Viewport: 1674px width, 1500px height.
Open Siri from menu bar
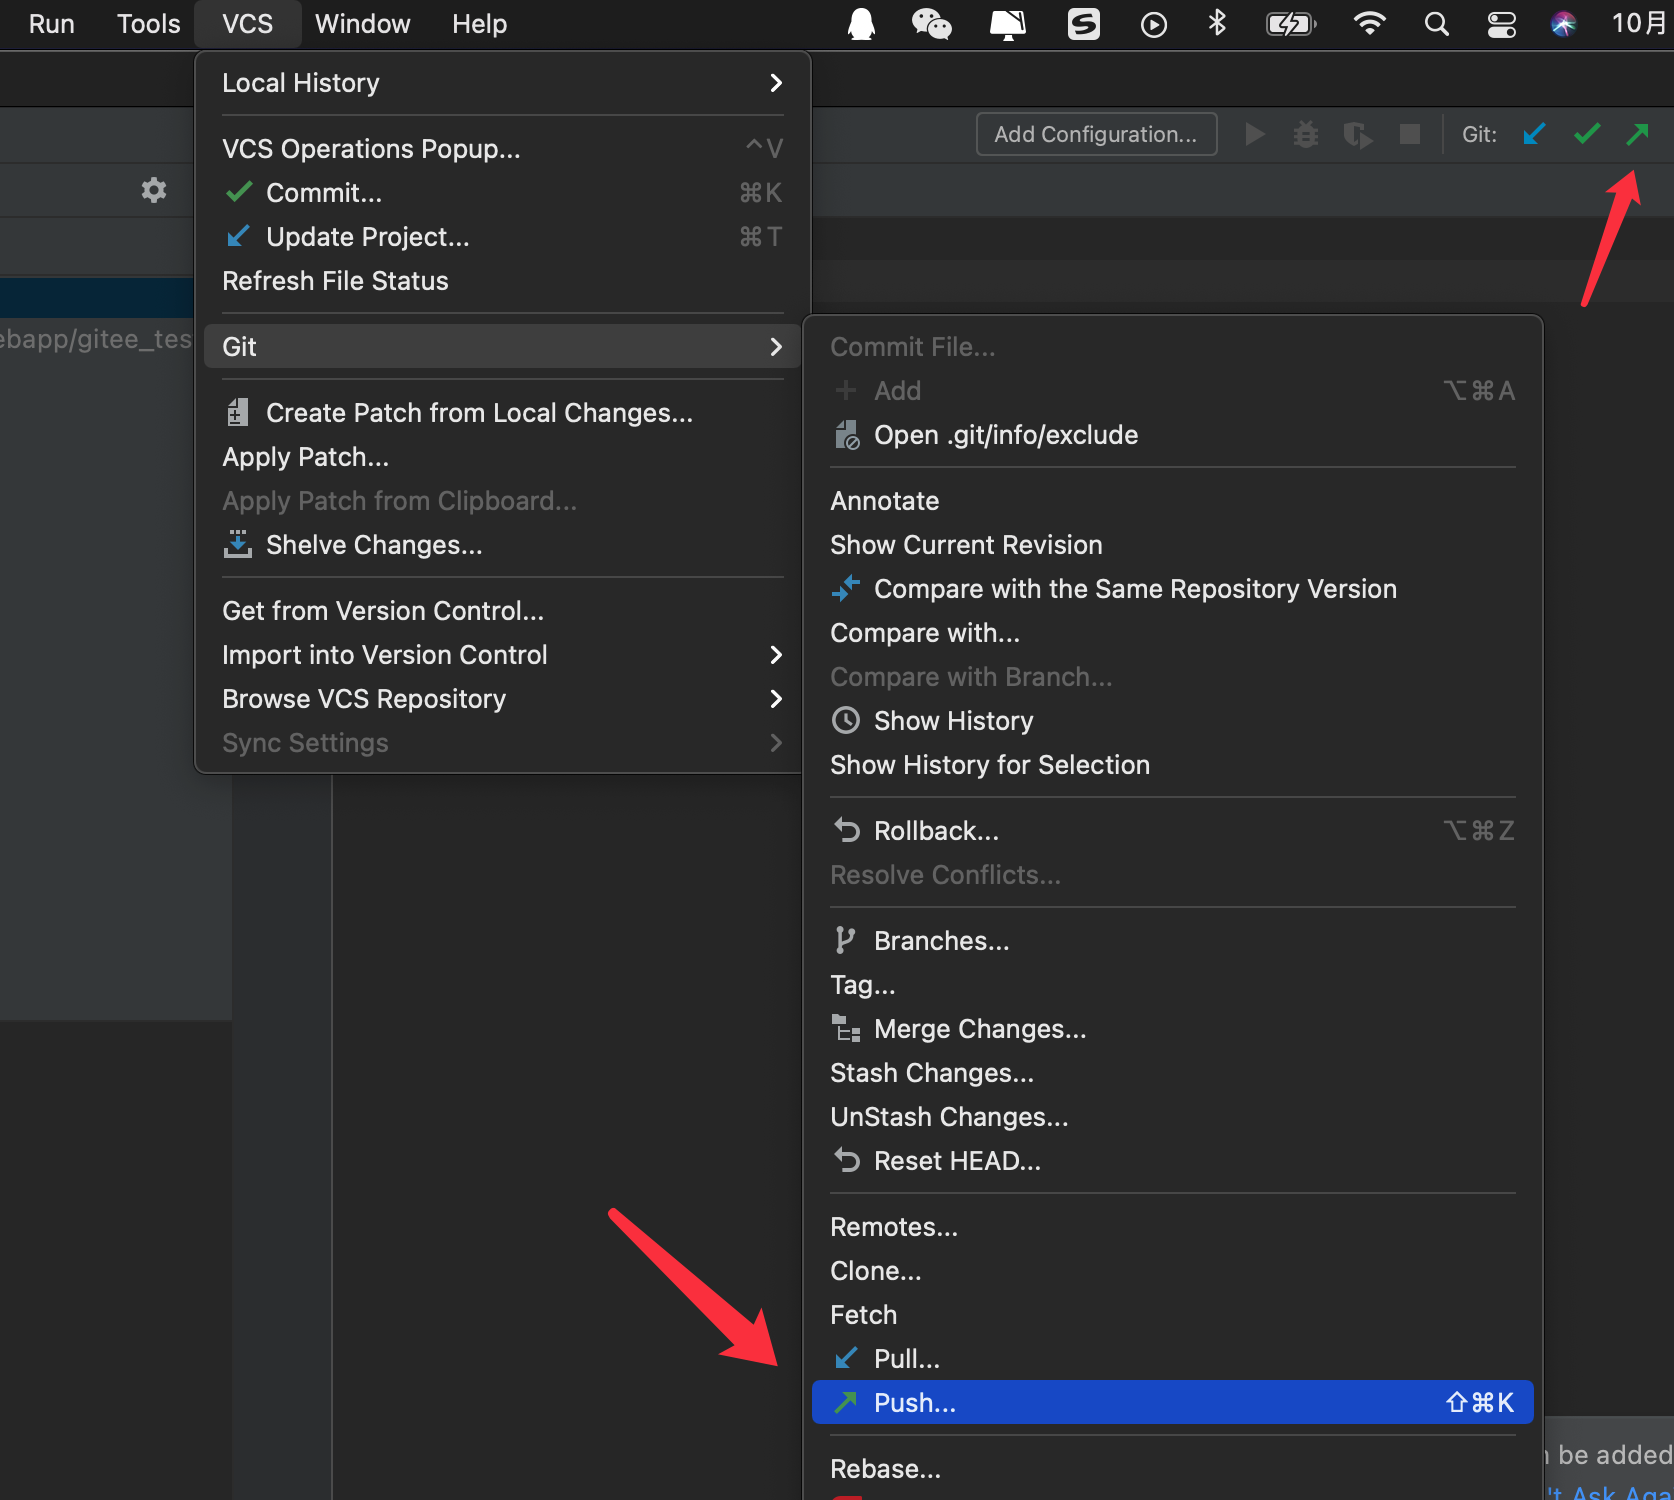[x=1564, y=24]
